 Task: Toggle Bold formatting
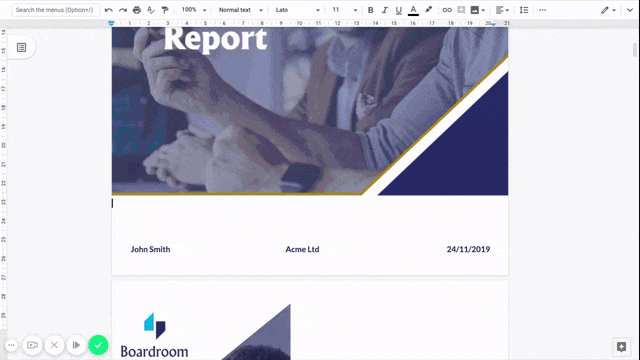370,10
